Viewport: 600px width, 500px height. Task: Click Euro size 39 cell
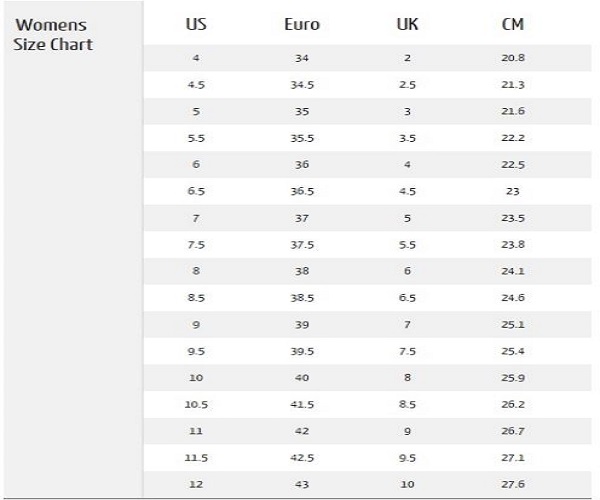coord(302,325)
